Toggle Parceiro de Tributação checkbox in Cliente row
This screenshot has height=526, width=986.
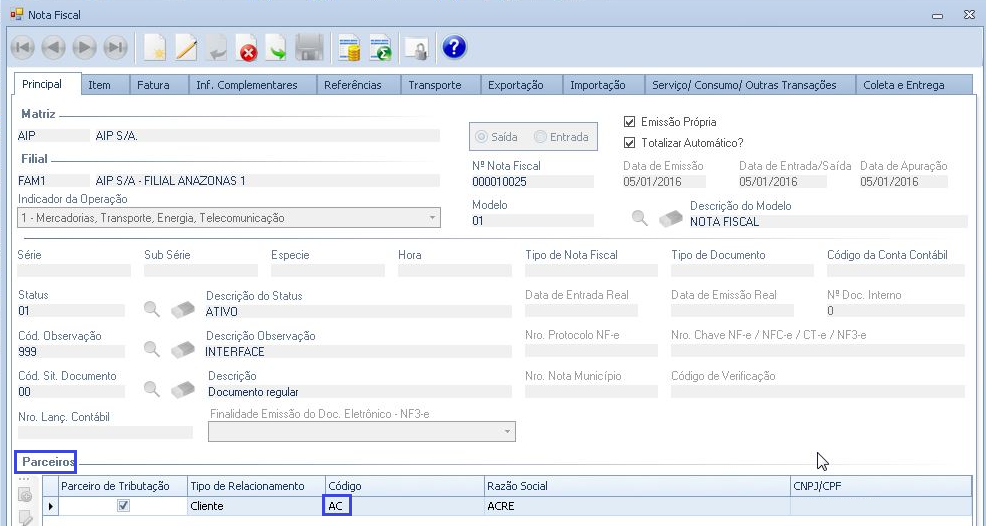123,506
